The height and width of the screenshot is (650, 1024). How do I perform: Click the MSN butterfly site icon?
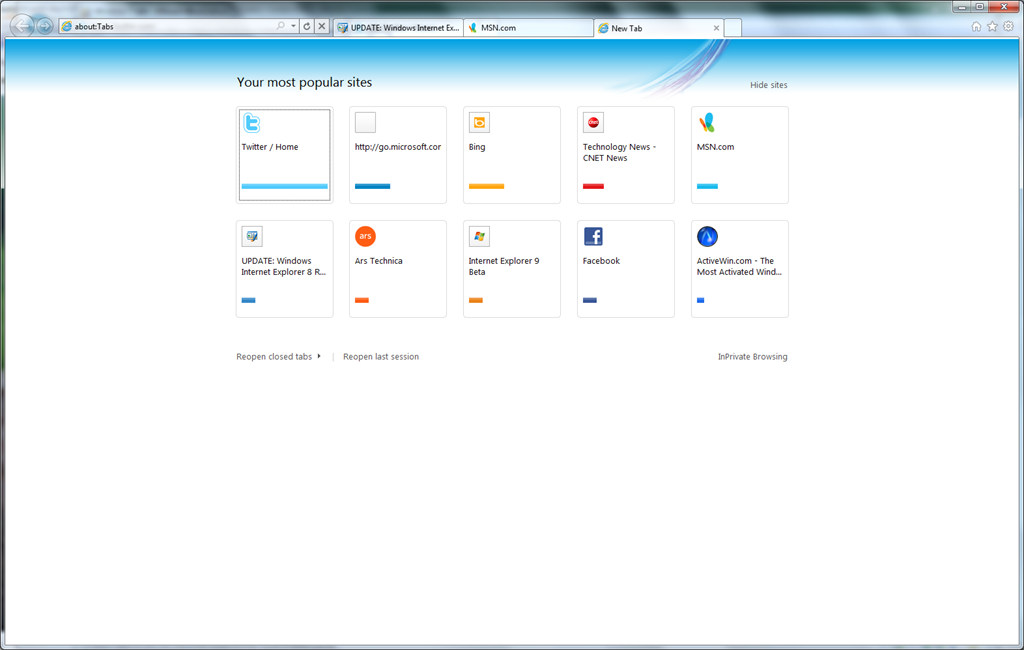coord(707,123)
